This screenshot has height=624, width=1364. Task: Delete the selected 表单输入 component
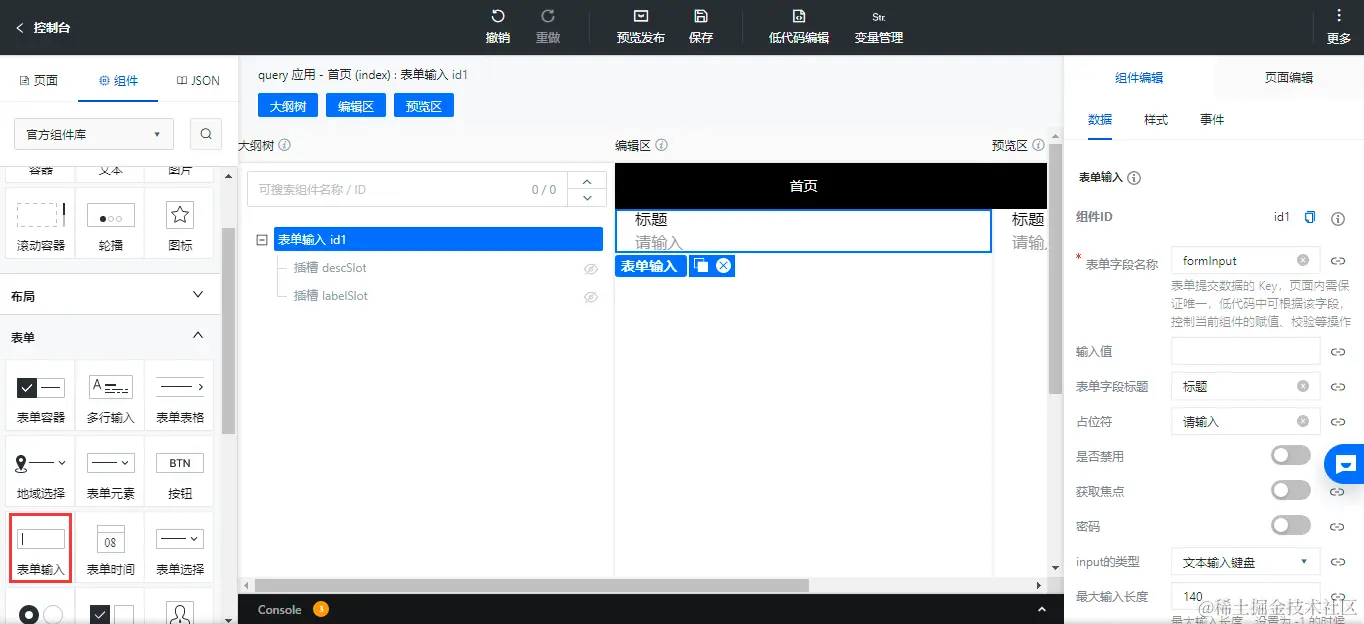[x=724, y=265]
